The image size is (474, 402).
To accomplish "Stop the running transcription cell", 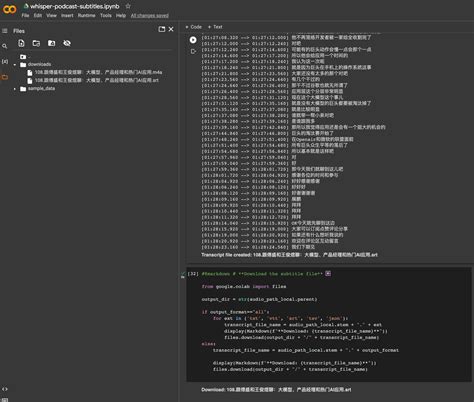I will pos(193,40).
